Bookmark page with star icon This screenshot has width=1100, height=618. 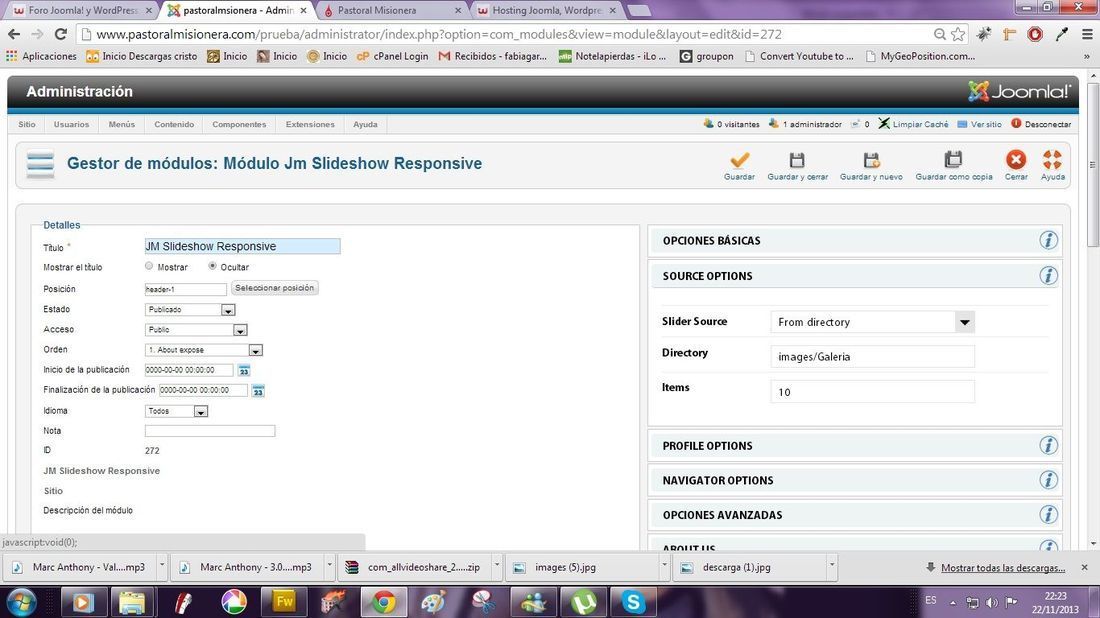tap(958, 34)
